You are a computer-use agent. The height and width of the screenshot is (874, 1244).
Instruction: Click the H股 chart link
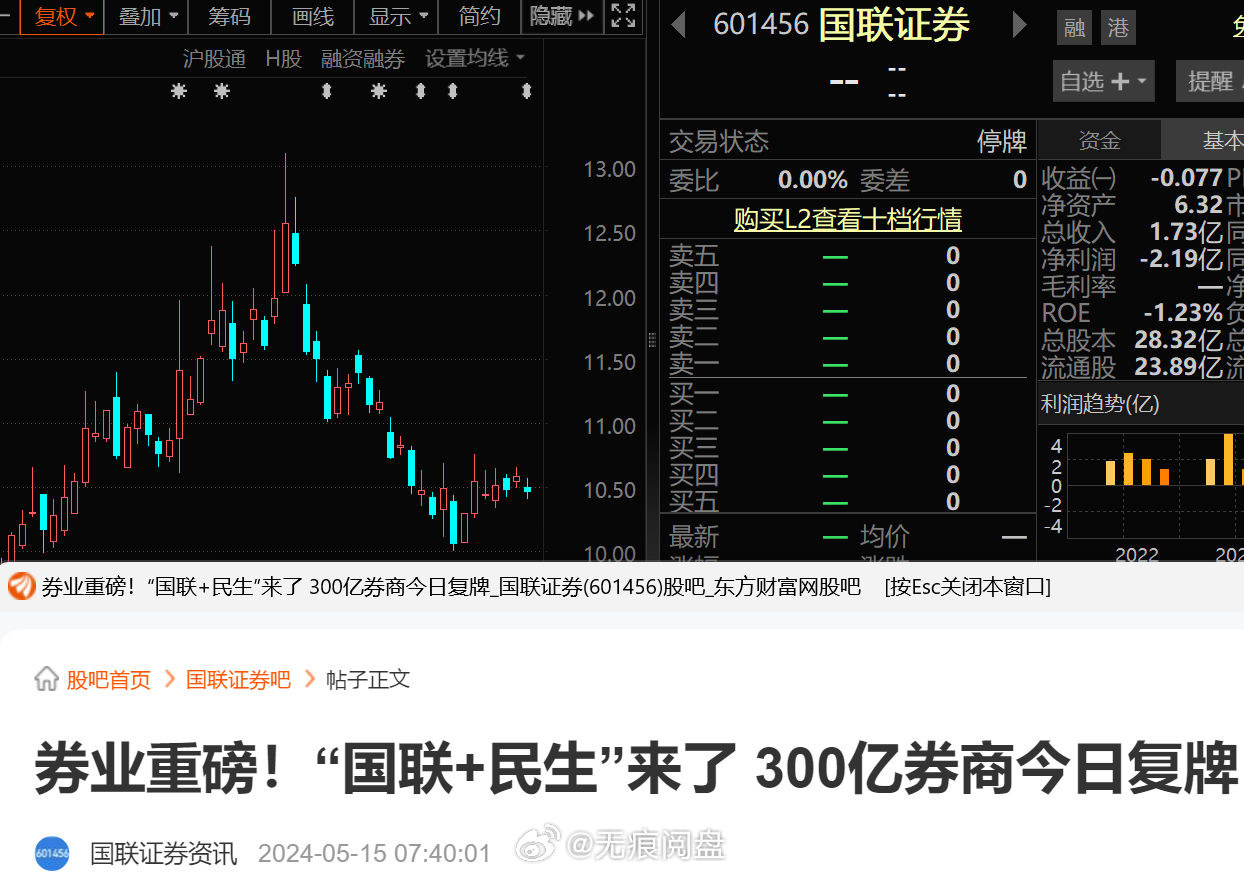pos(284,59)
